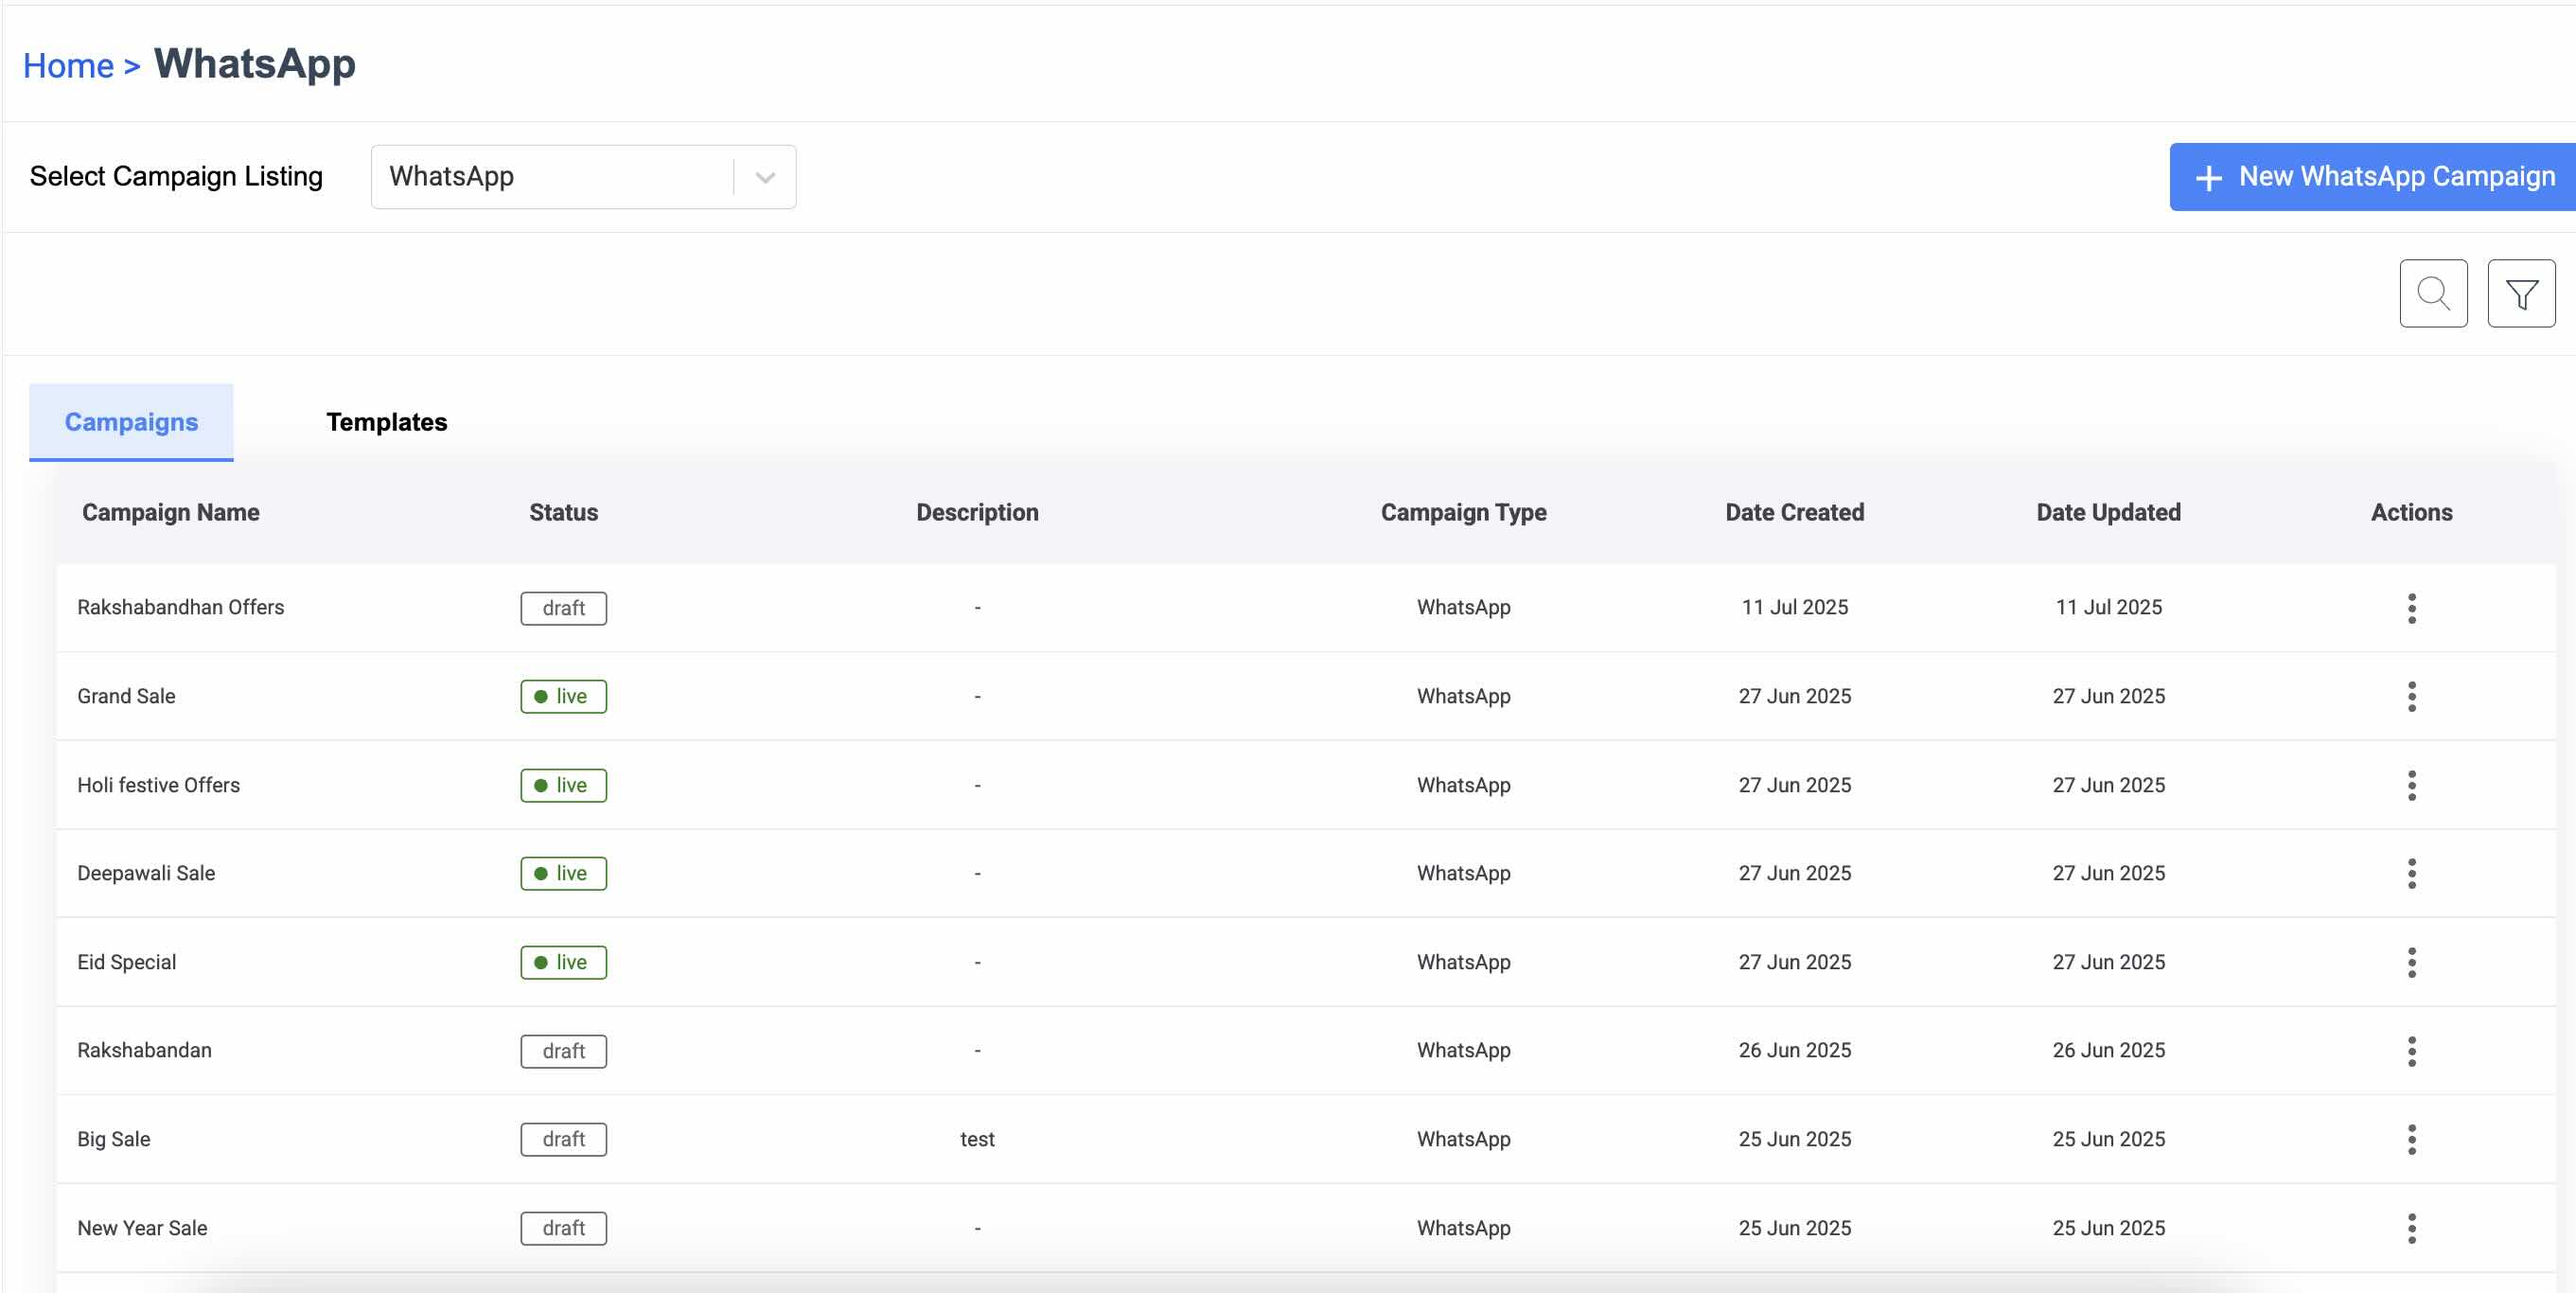Open three-dot menu for Holi festive Offers
This screenshot has width=2576, height=1293.
click(x=2411, y=785)
